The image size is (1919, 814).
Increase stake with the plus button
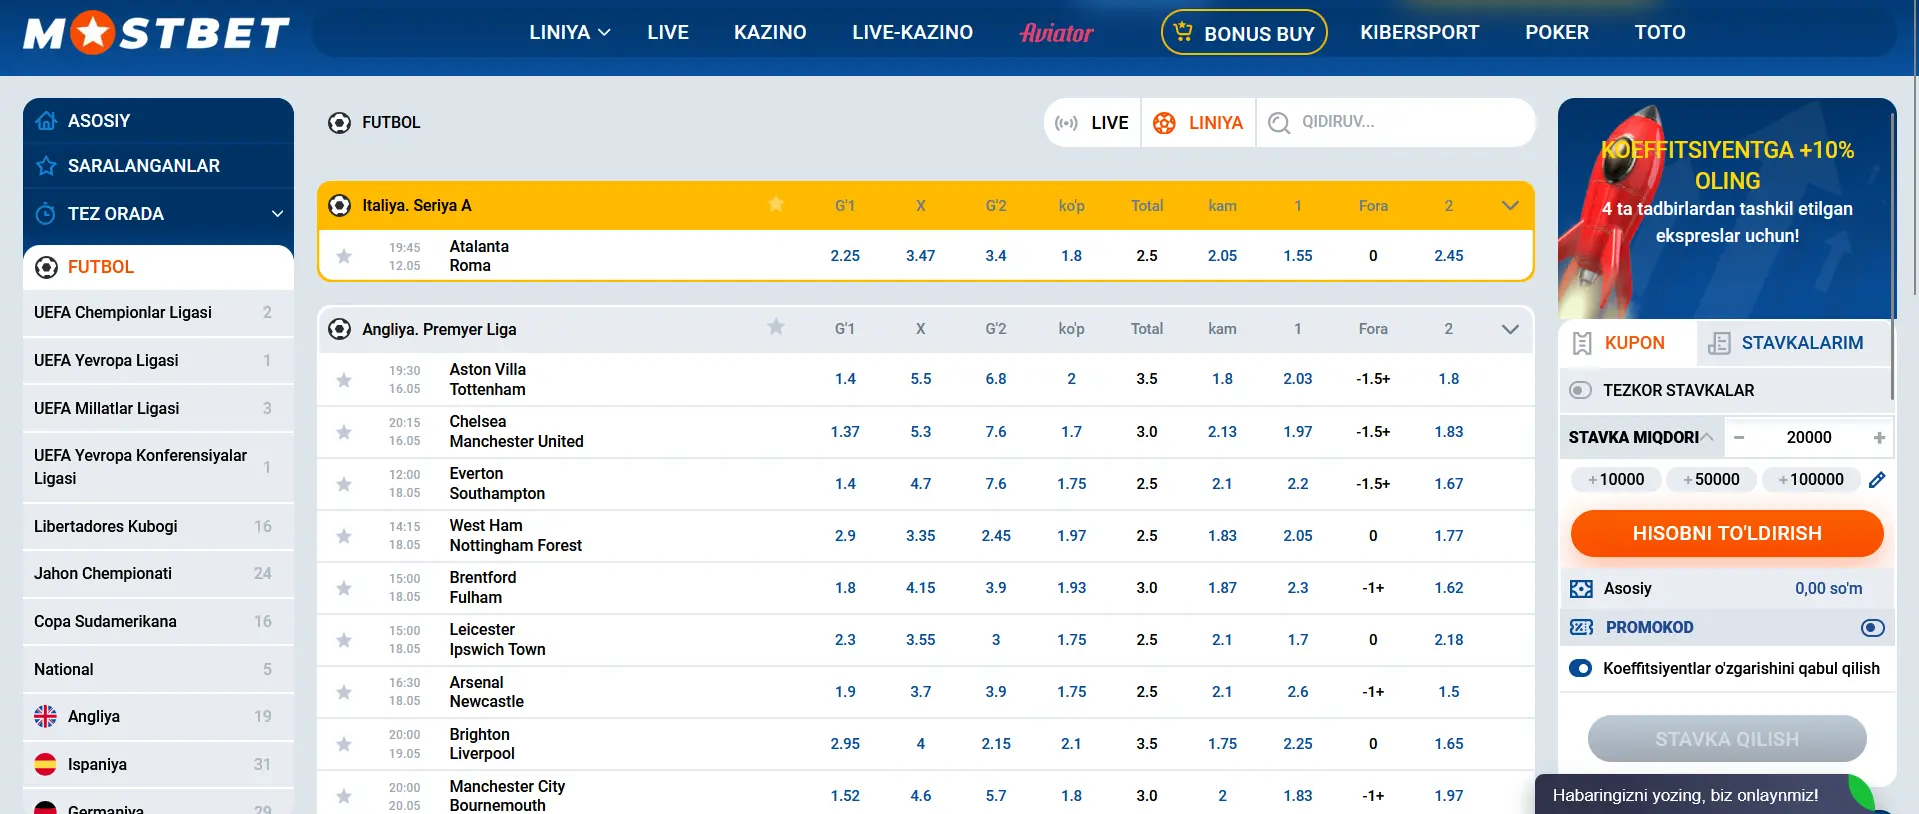click(1879, 437)
